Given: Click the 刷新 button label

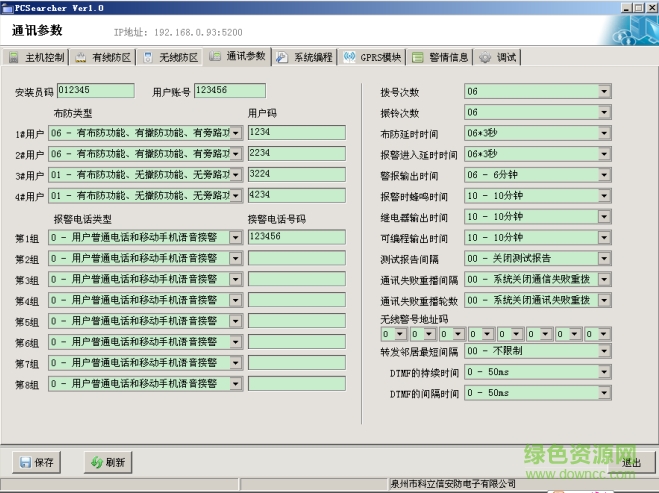Looking at the screenshot, I should [115, 462].
